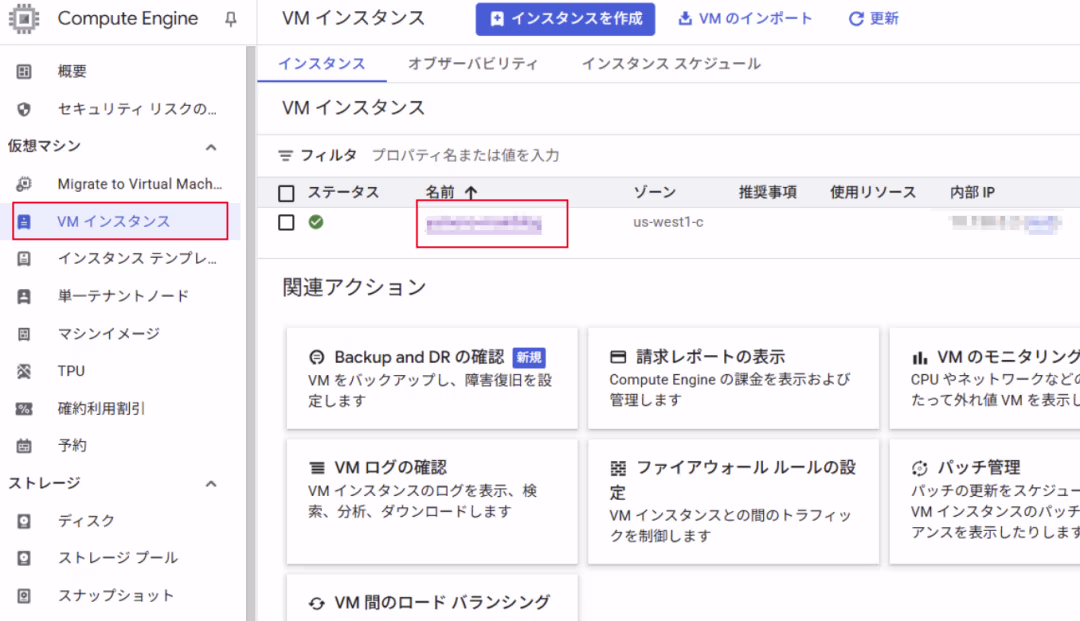This screenshot has height=621, width=1080.
Task: Click the 予約 calendar icon
Action: (x=24, y=446)
